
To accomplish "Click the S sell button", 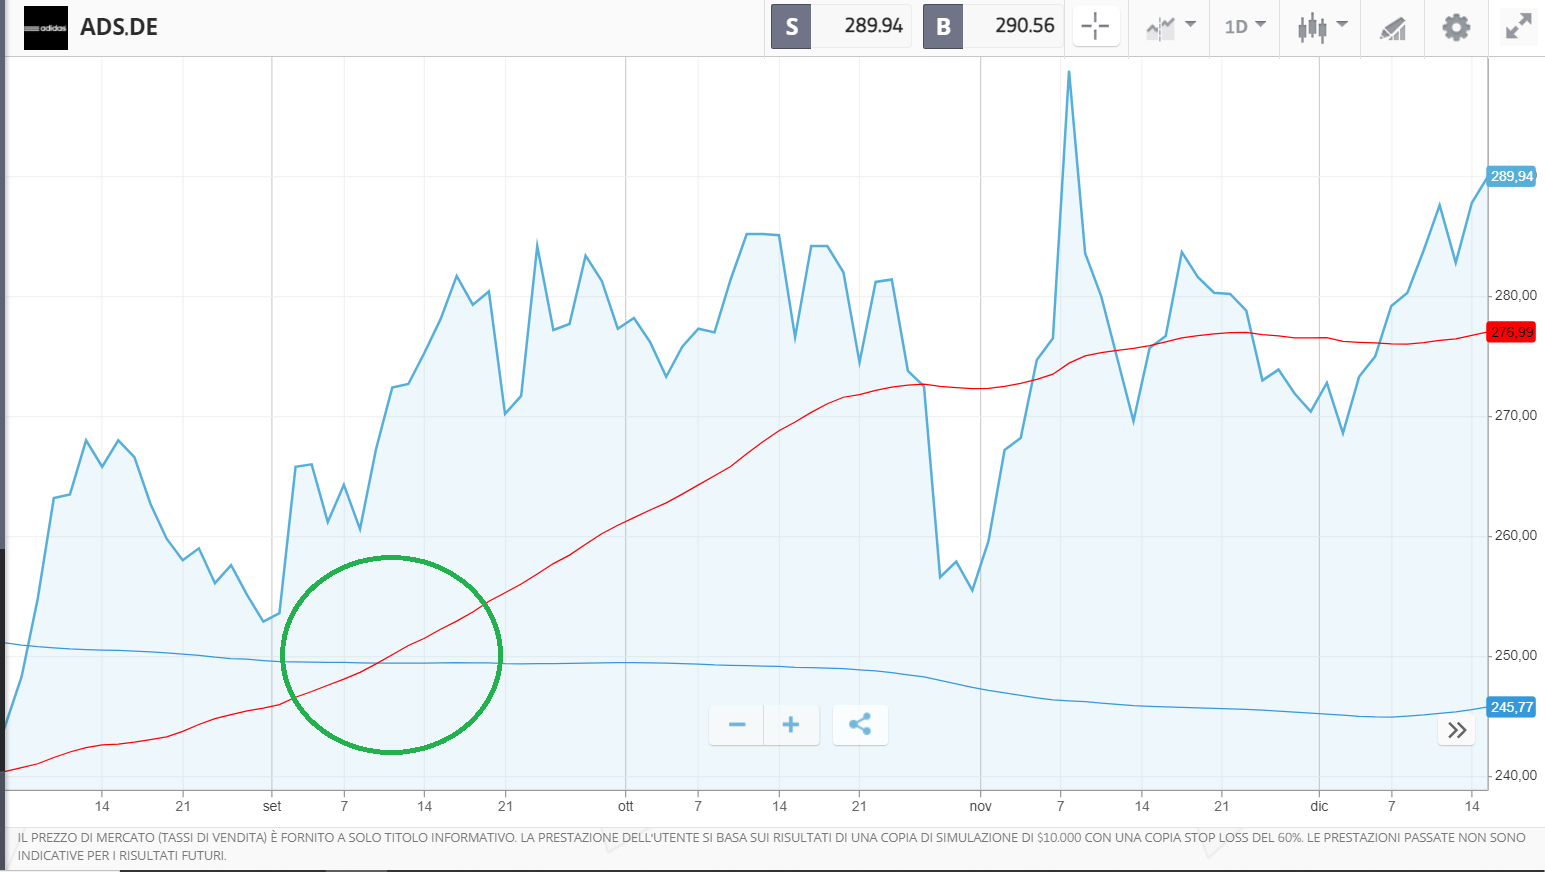I will [x=791, y=27].
